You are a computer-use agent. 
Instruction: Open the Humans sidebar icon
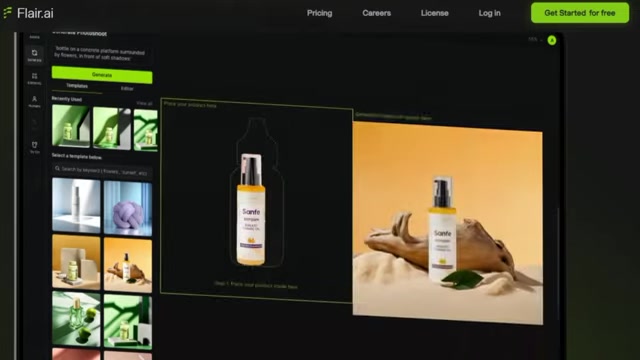(34, 101)
